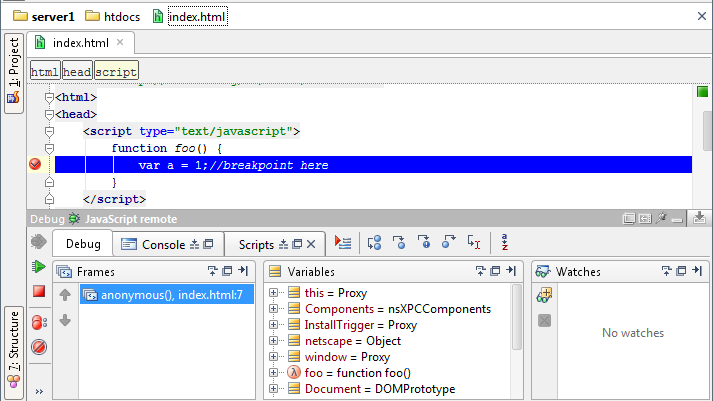Expand the Components variable node
Image resolution: width=713 pixels, height=401 pixels.
click(x=273, y=309)
